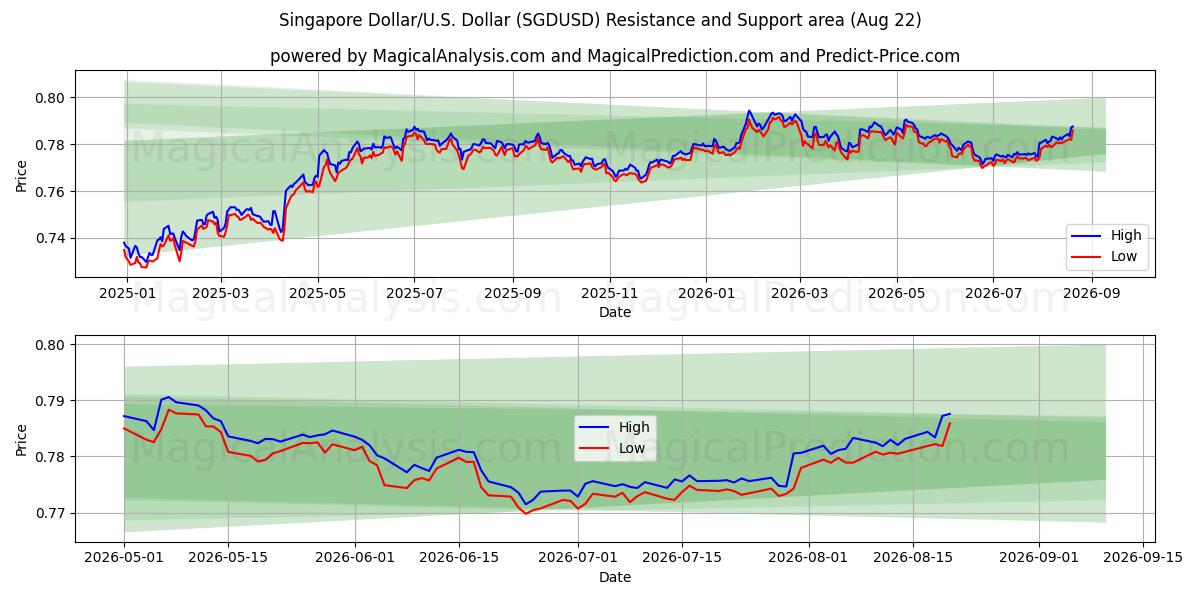
Task: Click the top chart 'Price' axis label
Action: (x=22, y=176)
